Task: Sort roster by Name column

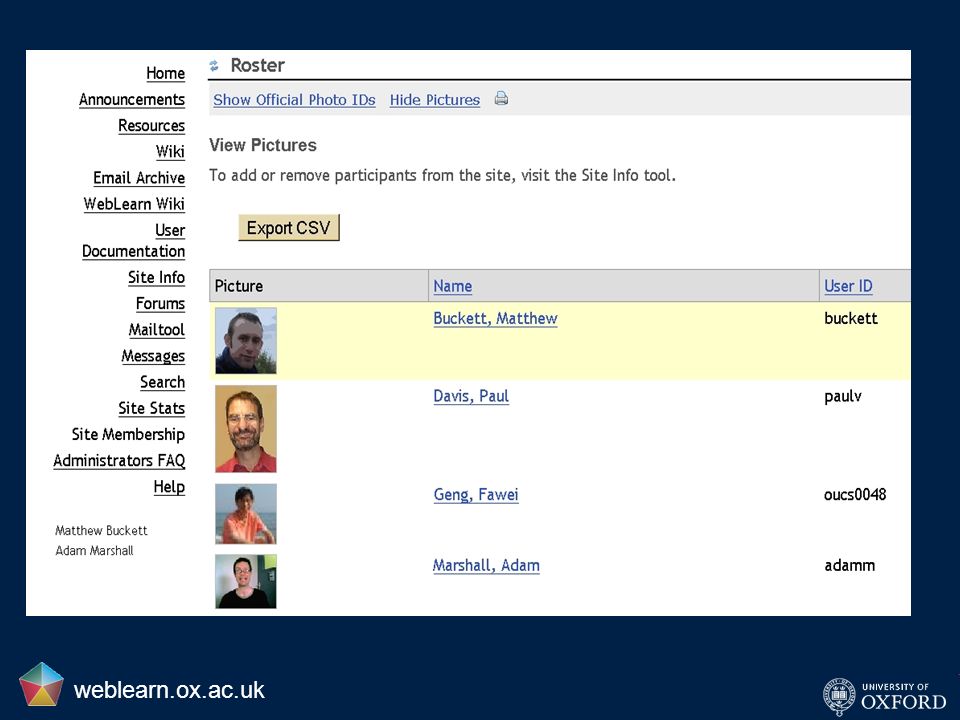Action: [452, 286]
